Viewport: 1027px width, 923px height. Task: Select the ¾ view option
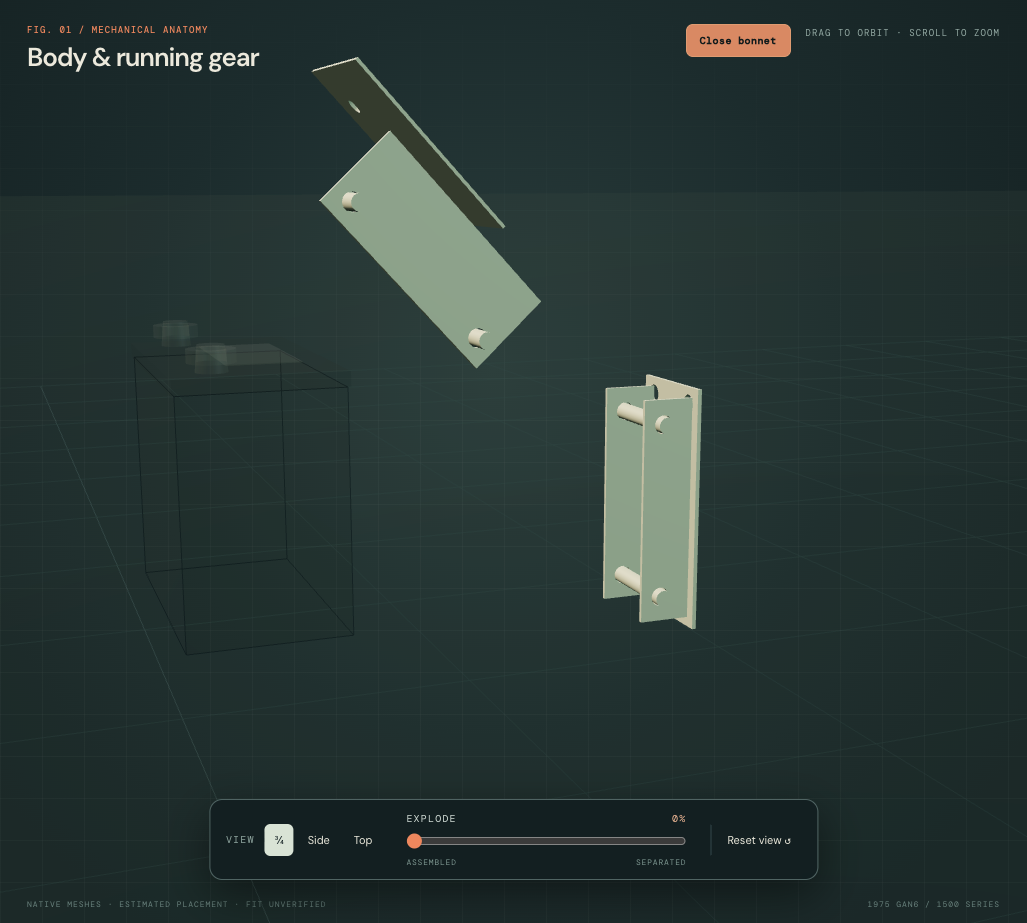point(279,840)
